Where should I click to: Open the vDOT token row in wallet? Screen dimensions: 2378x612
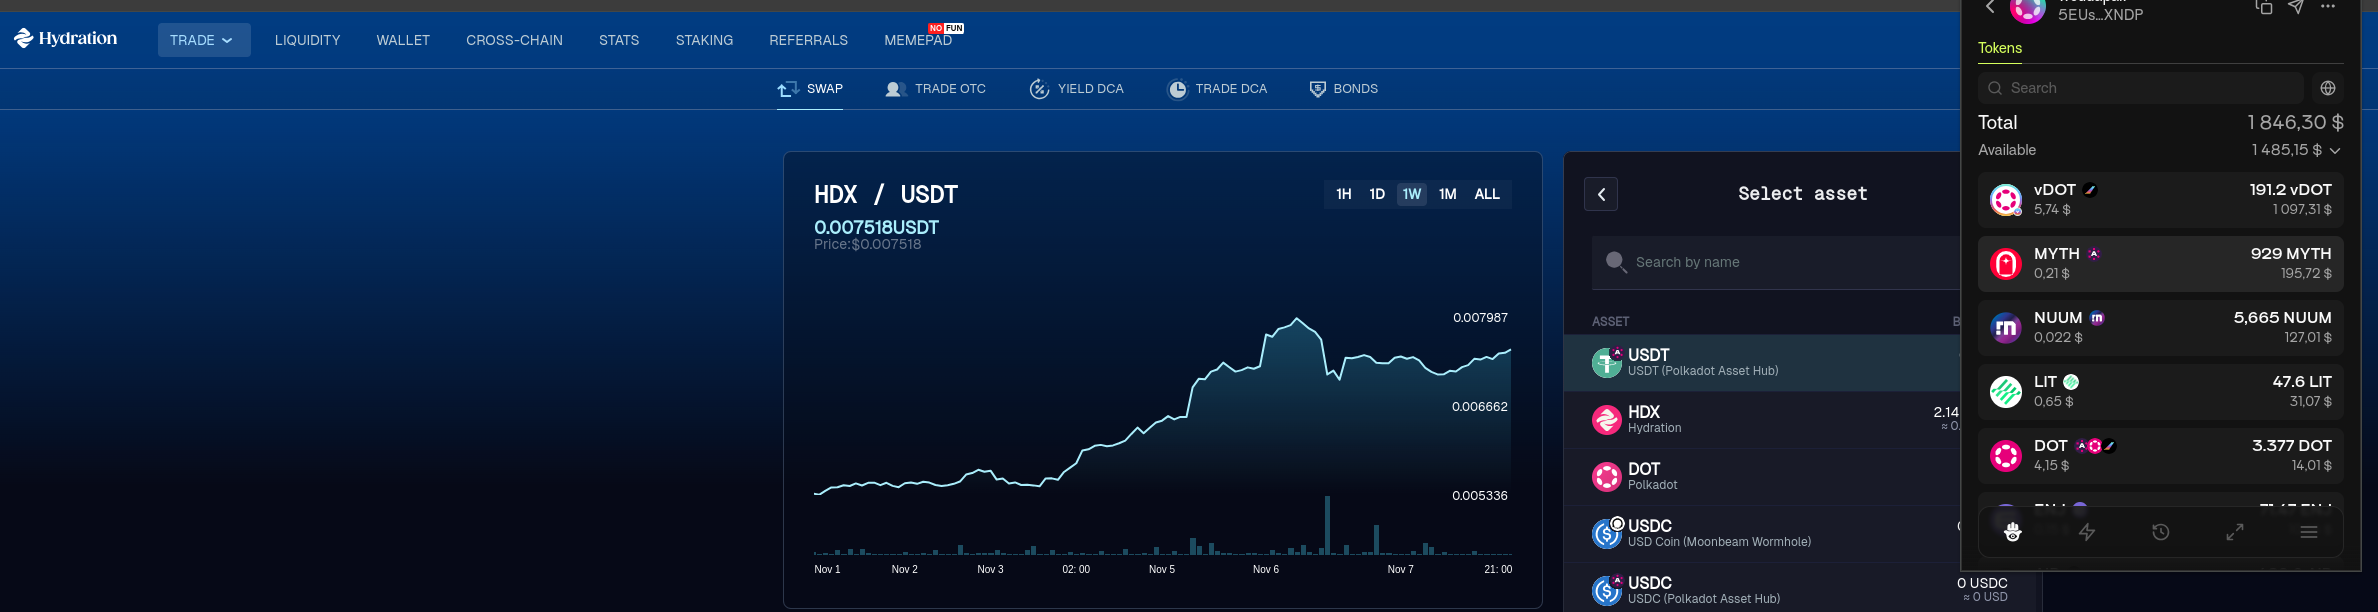click(x=2160, y=199)
